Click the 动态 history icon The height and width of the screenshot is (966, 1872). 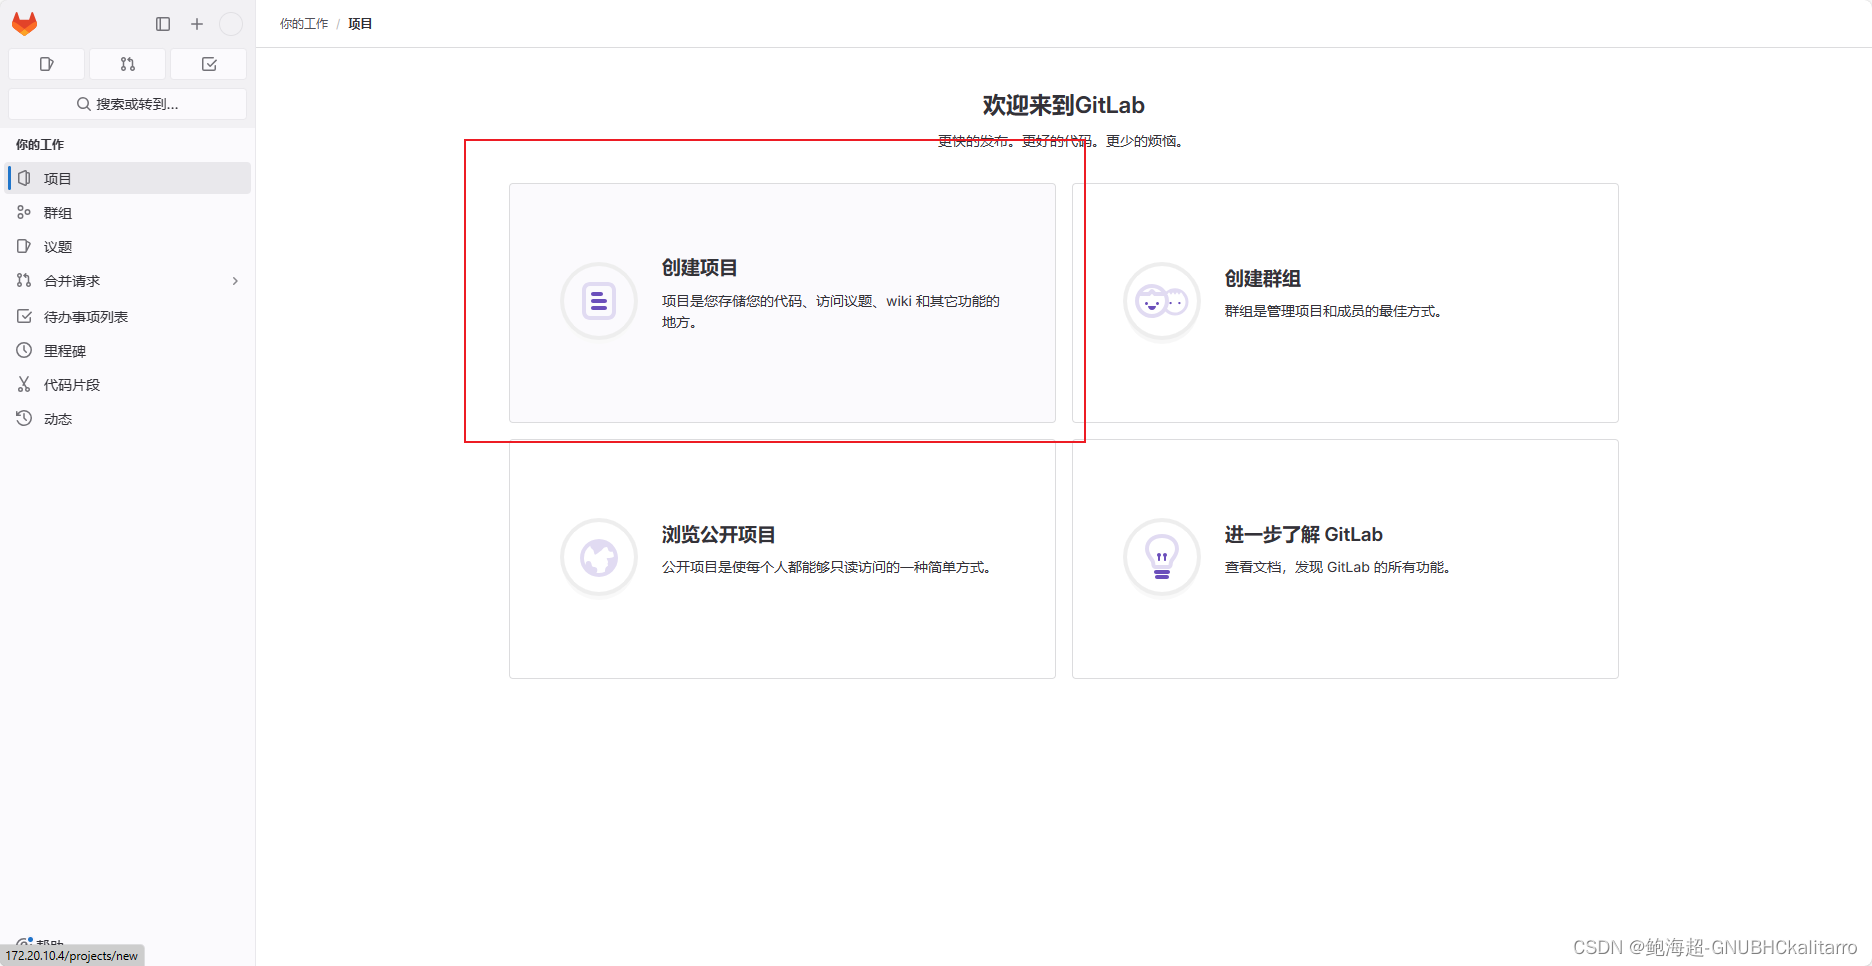[x=24, y=418]
